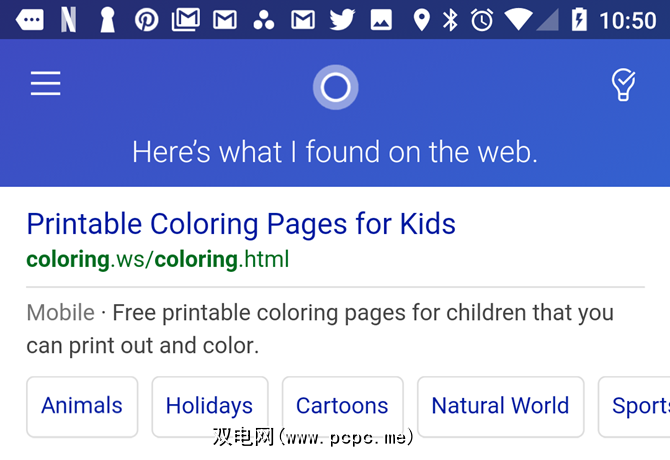Image resolution: width=670 pixels, height=460 pixels.
Task: Select the Holidays category chip
Action: pos(209,406)
